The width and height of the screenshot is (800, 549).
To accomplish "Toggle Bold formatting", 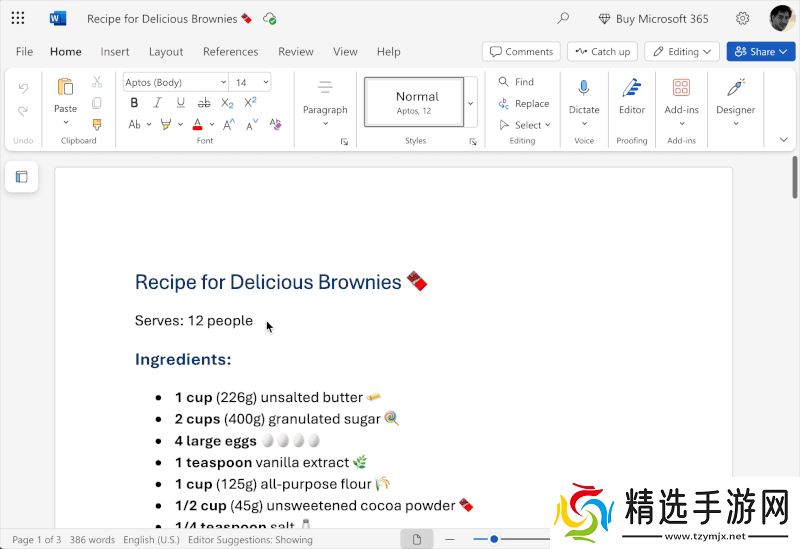I will point(134,103).
